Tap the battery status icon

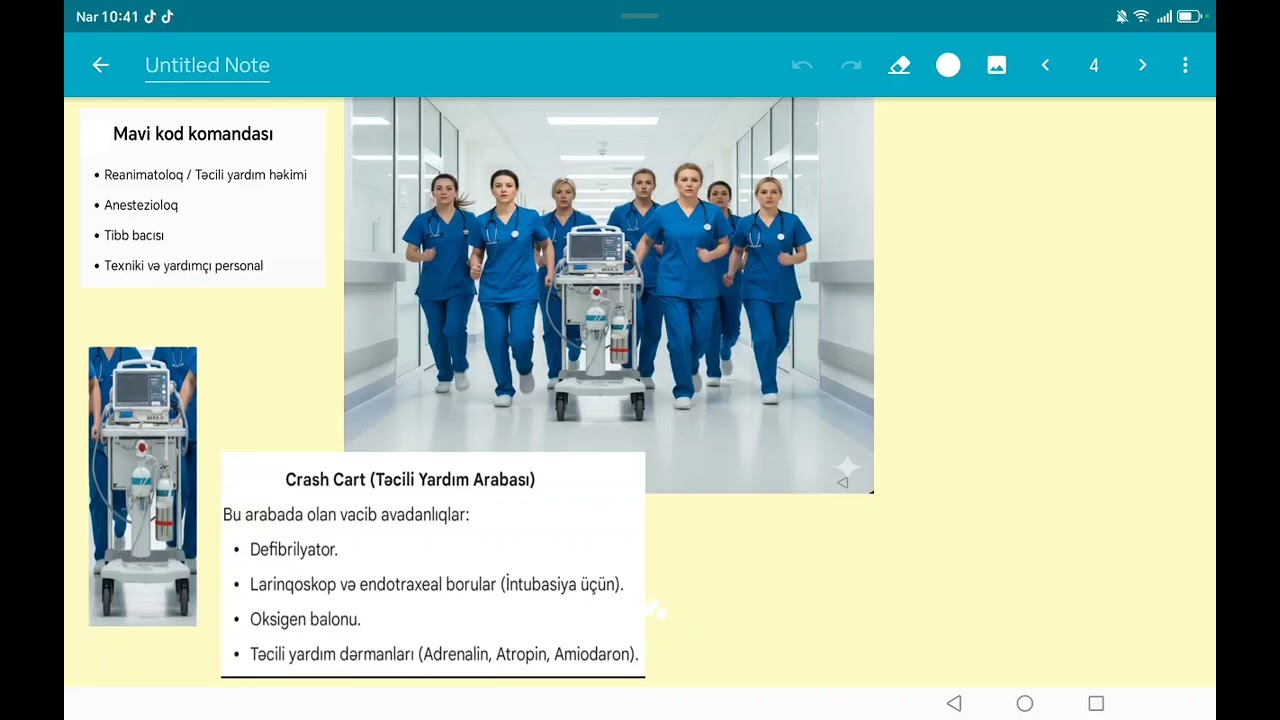pyautogui.click(x=1191, y=16)
